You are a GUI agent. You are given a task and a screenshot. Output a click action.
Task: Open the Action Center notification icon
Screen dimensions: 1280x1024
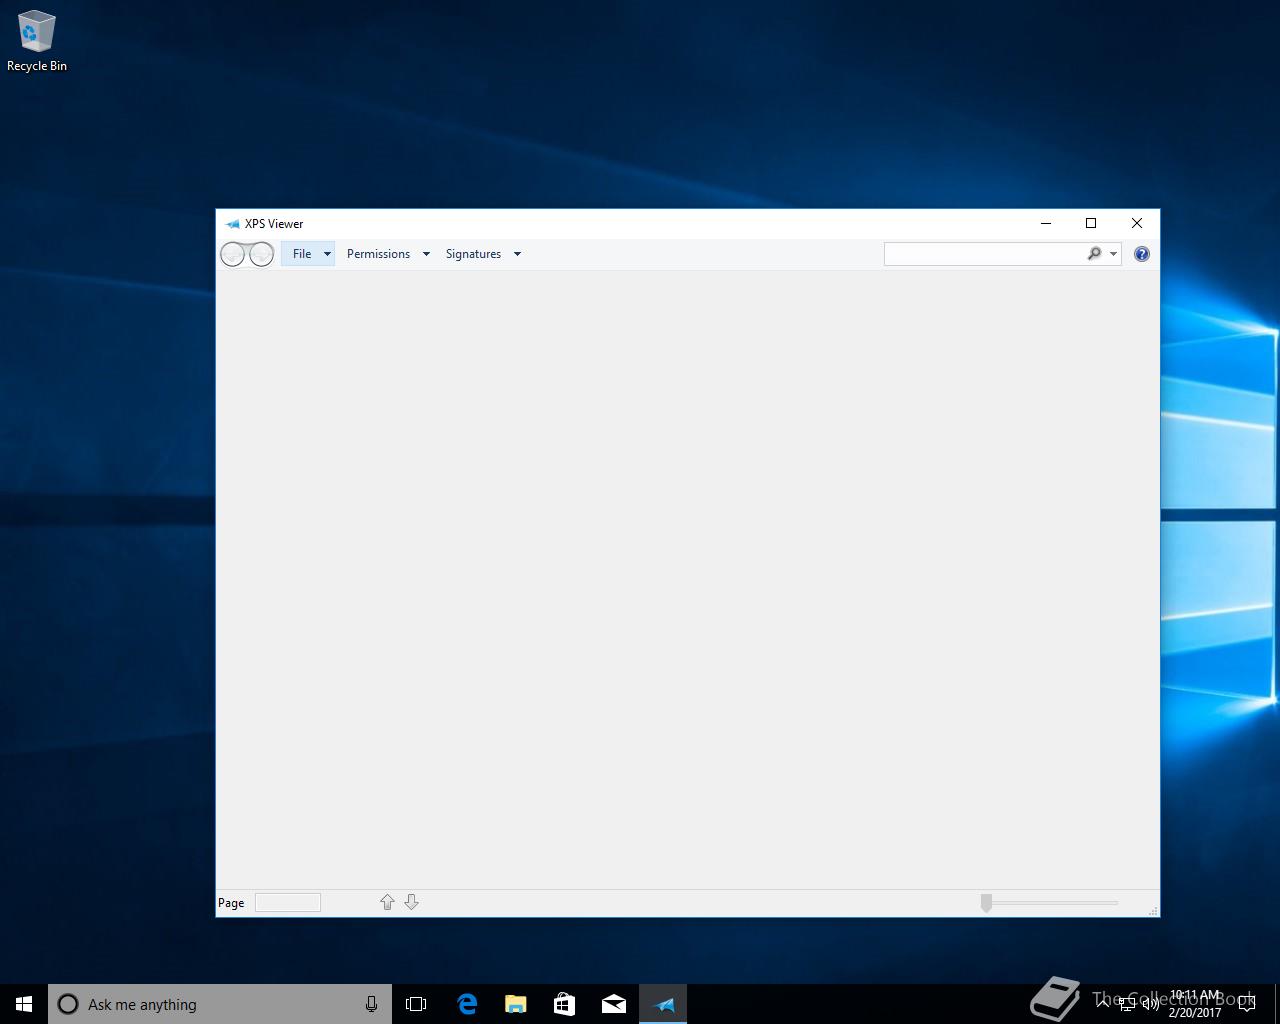[x=1246, y=1004]
